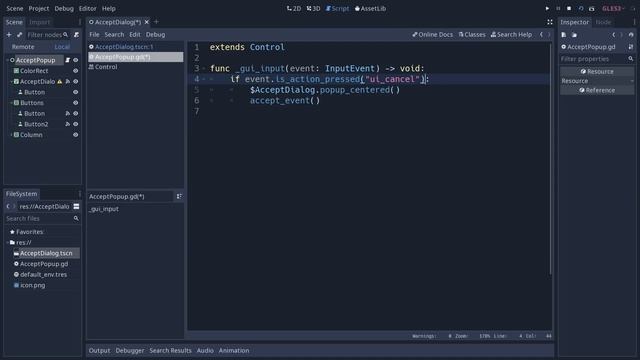Attach script icon beside the node filter

[76, 35]
